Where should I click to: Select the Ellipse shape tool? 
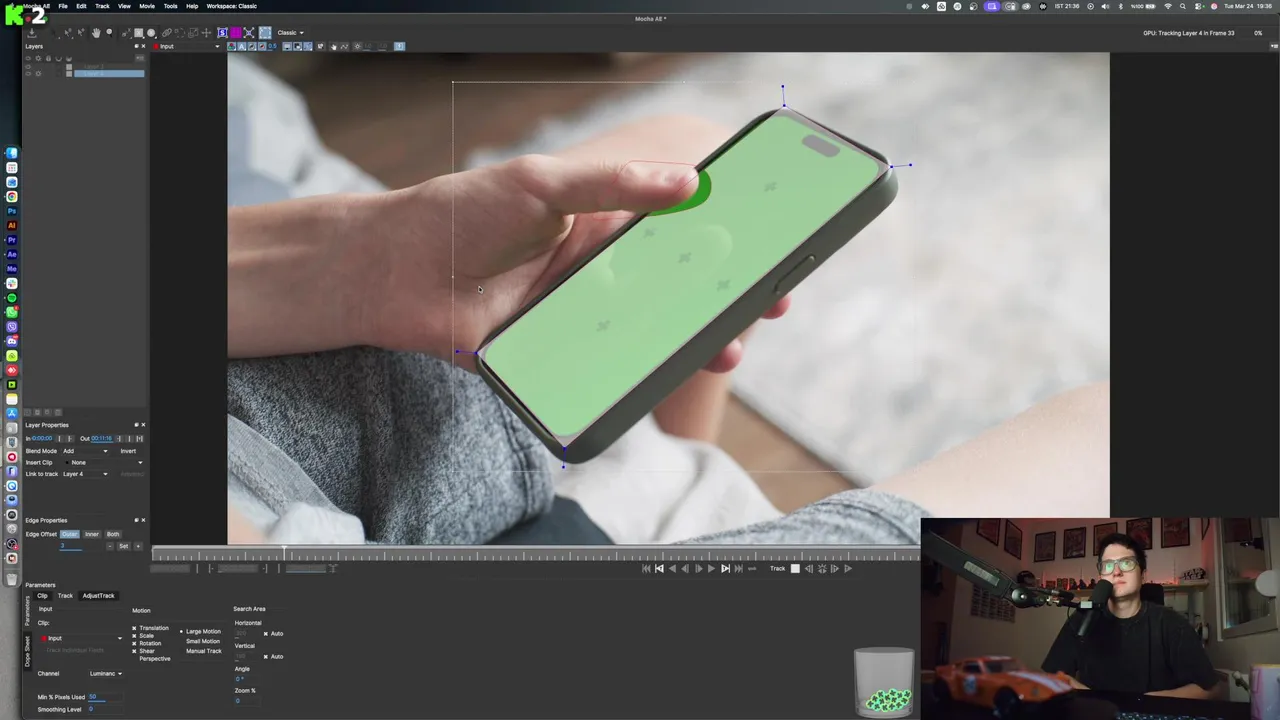tap(151, 32)
